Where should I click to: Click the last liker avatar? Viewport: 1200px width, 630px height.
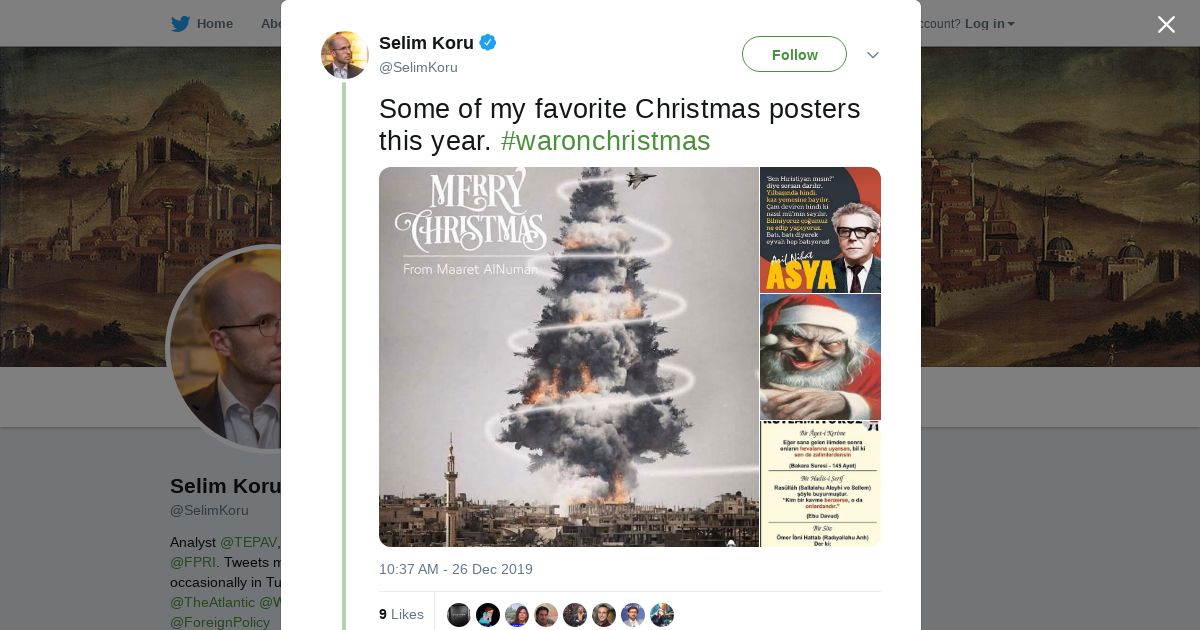[x=662, y=615]
